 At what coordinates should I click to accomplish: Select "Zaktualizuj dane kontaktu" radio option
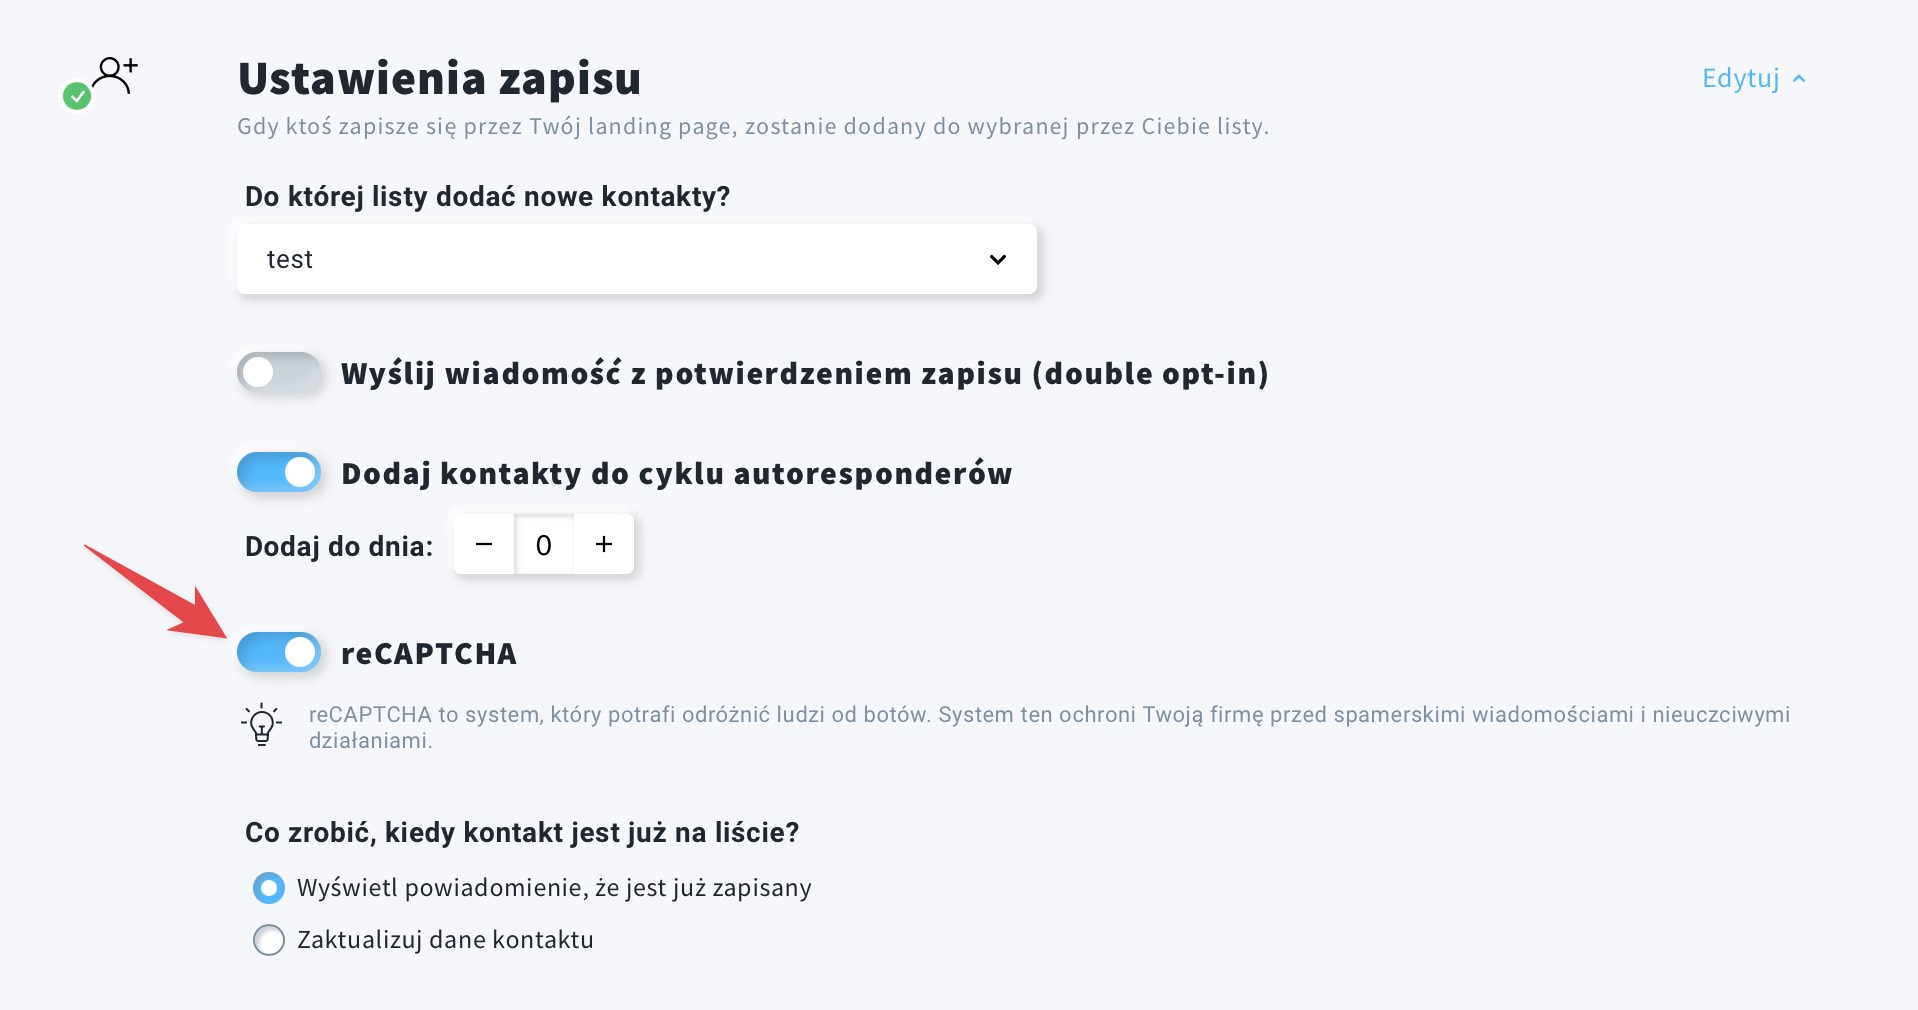pyautogui.click(x=268, y=940)
